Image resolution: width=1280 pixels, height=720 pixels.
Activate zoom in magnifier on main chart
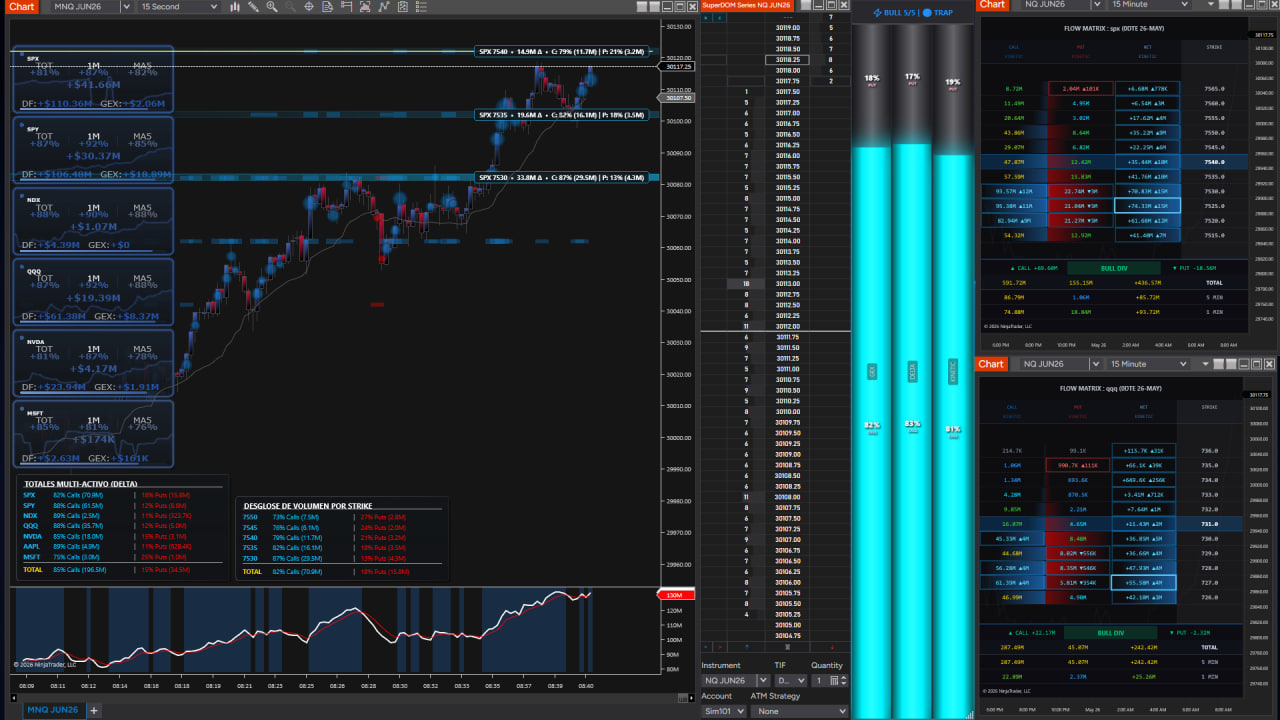(272, 7)
